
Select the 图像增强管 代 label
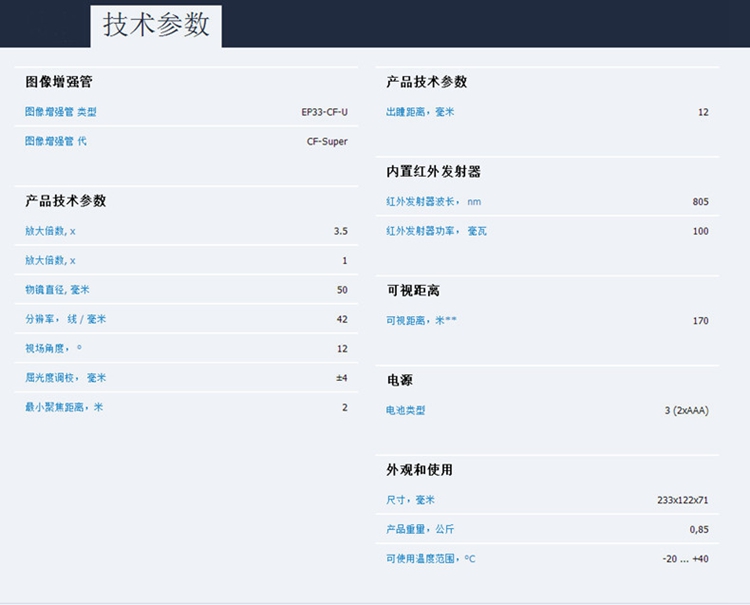click(55, 142)
